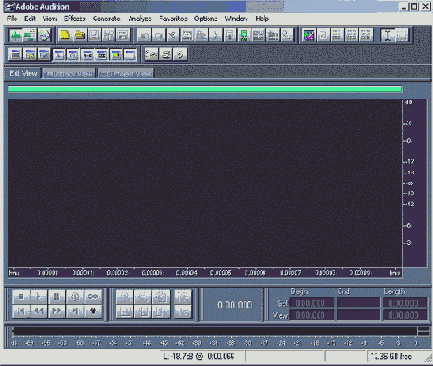Click the GB free status bar entry

pos(392,357)
